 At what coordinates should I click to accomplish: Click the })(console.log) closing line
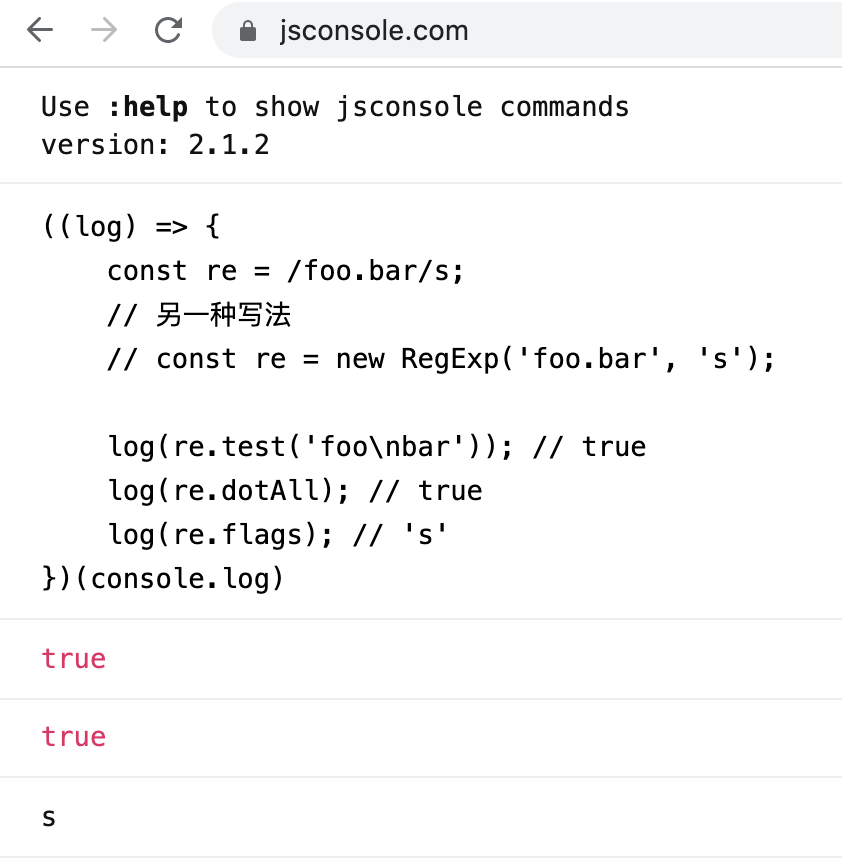point(163,579)
